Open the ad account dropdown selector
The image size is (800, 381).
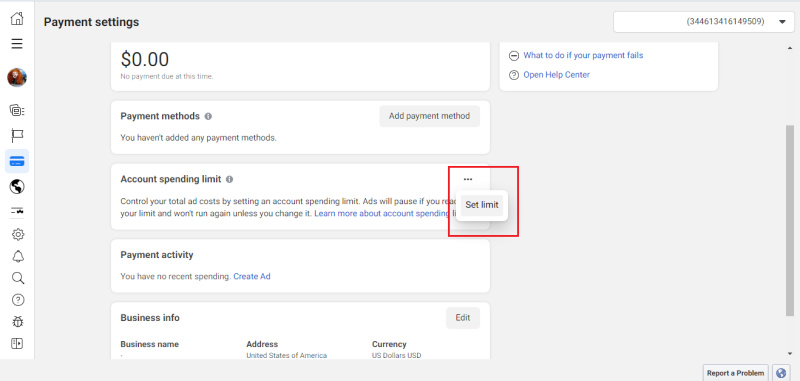[704, 22]
